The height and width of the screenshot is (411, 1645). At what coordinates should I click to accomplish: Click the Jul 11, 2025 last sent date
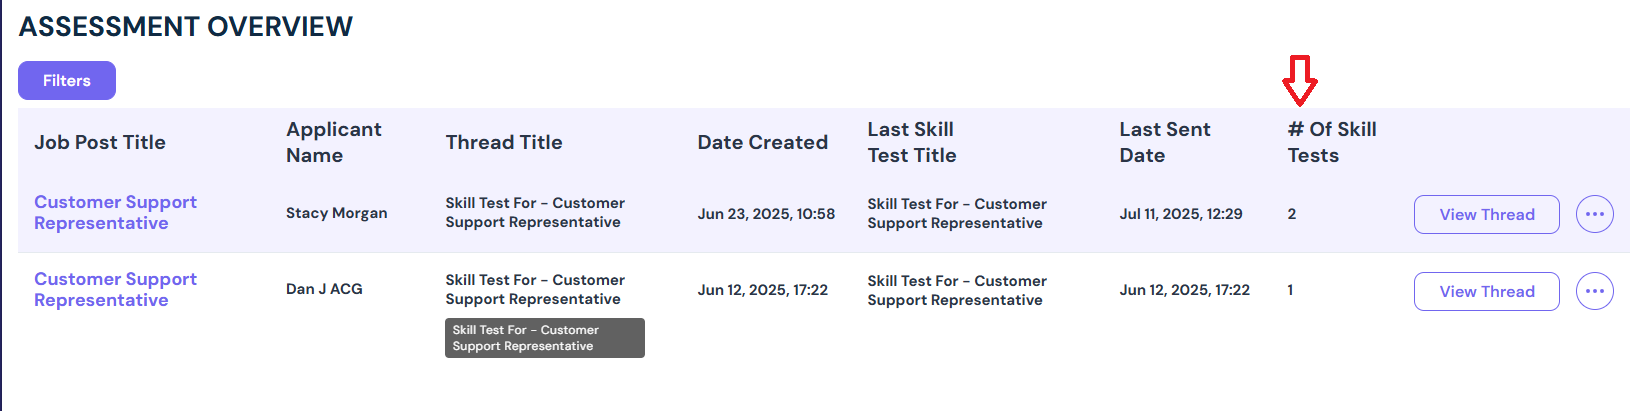coord(1181,214)
